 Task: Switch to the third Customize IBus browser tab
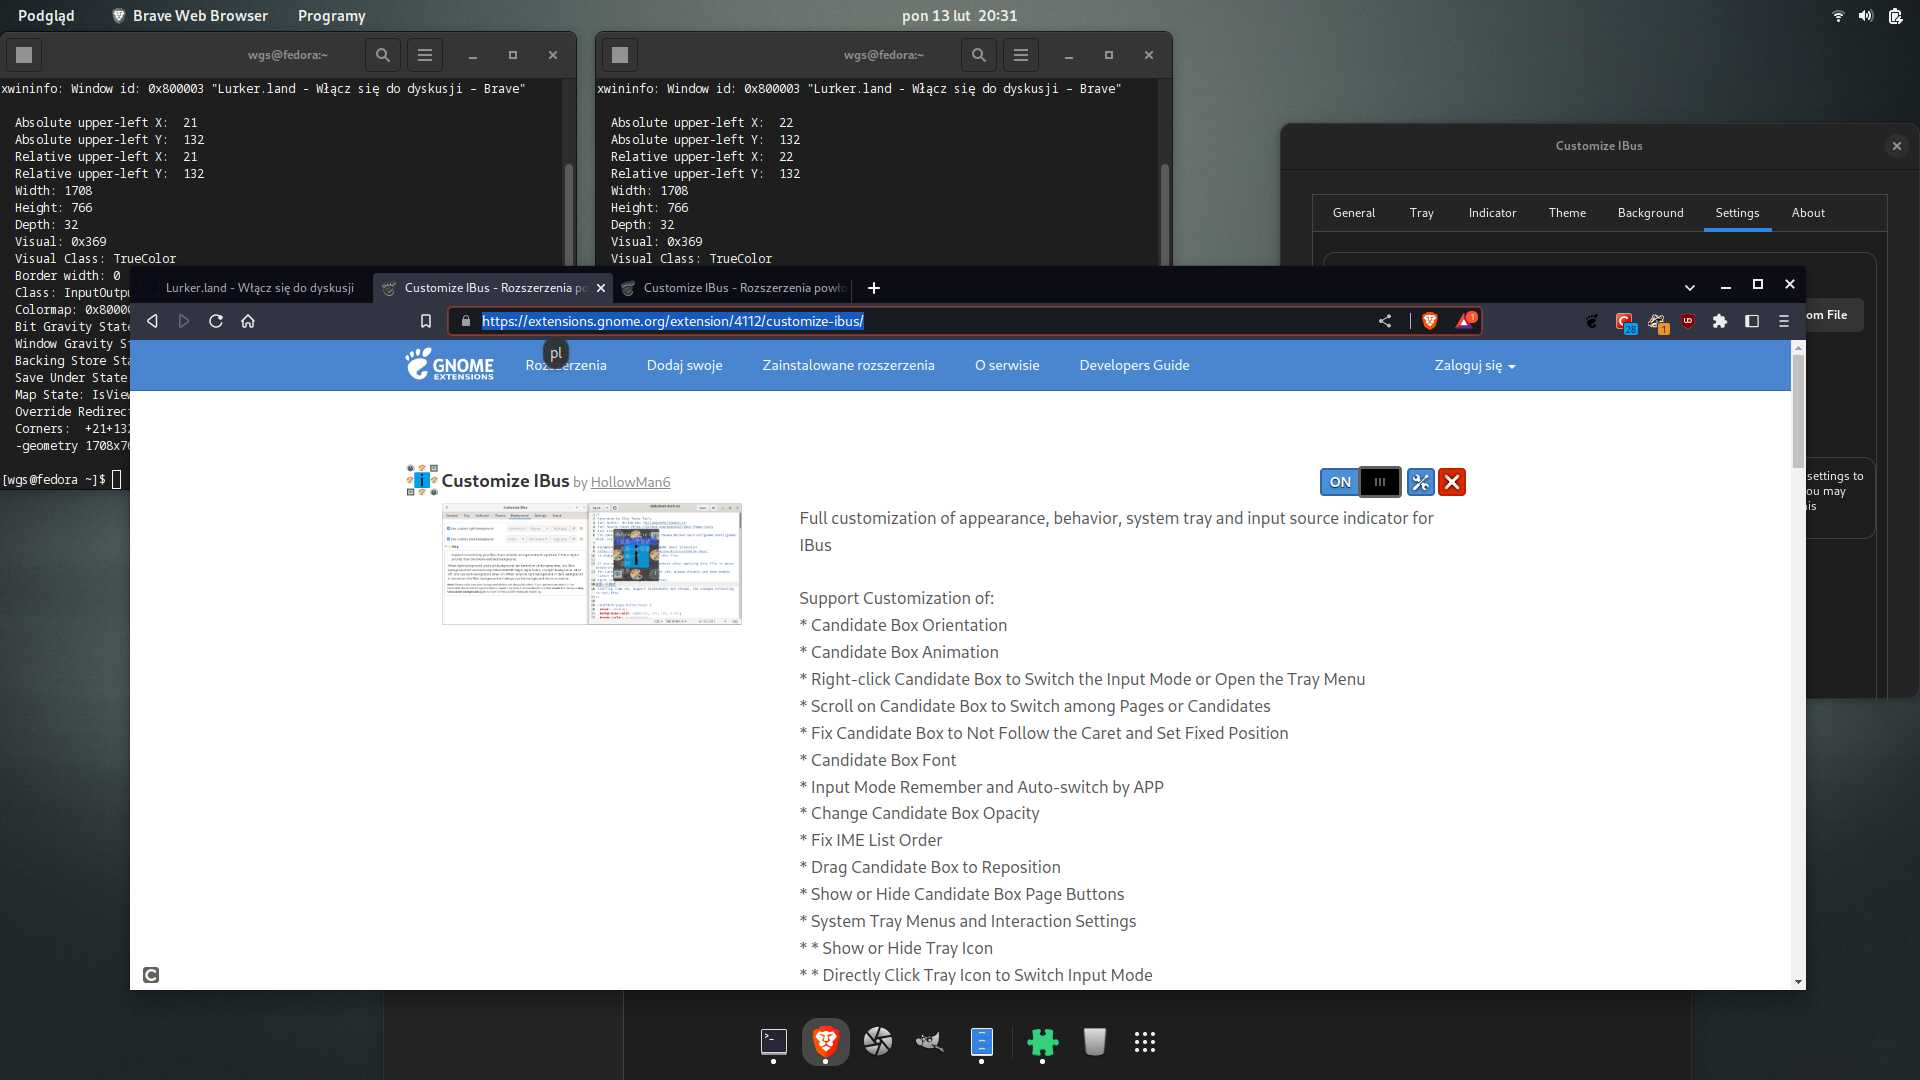[x=735, y=288]
